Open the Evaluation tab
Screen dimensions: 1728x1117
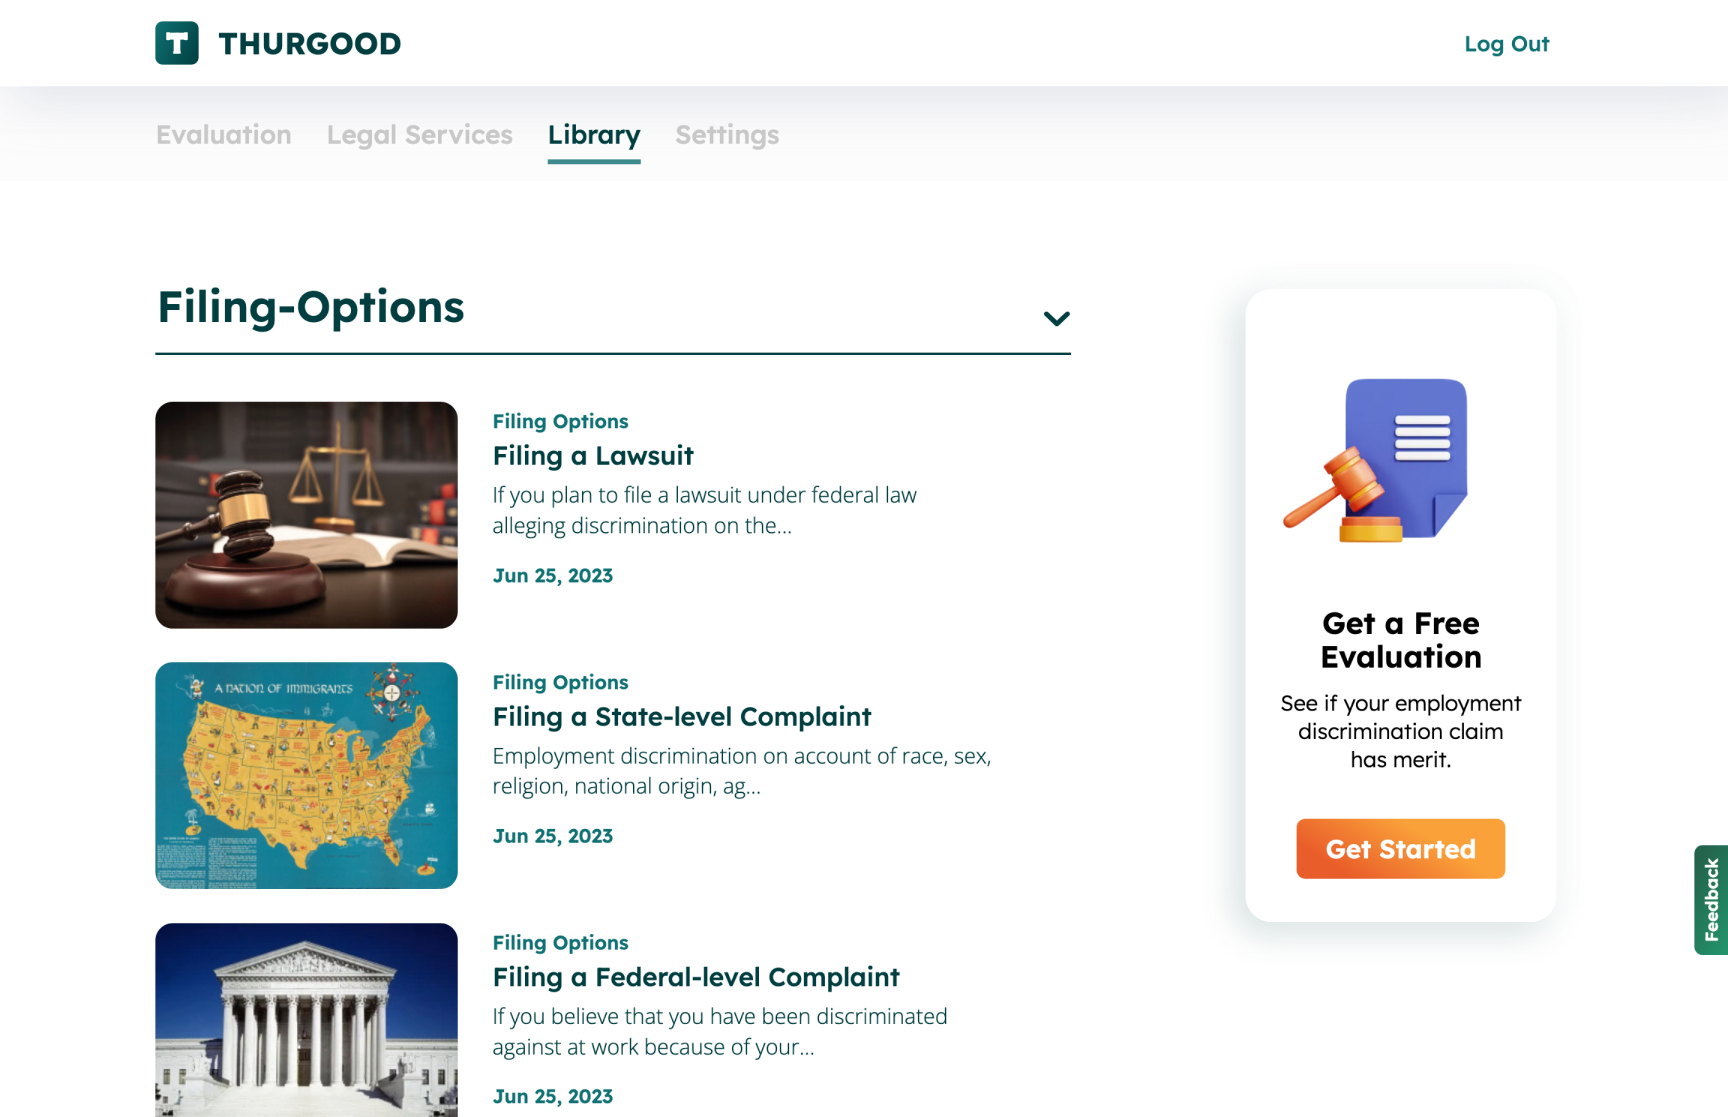[x=223, y=135]
